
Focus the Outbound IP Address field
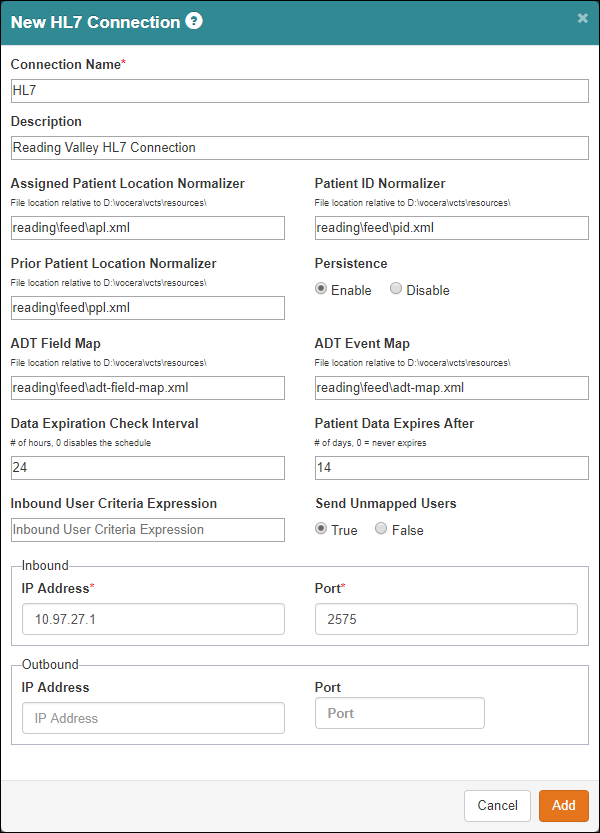[x=153, y=718]
